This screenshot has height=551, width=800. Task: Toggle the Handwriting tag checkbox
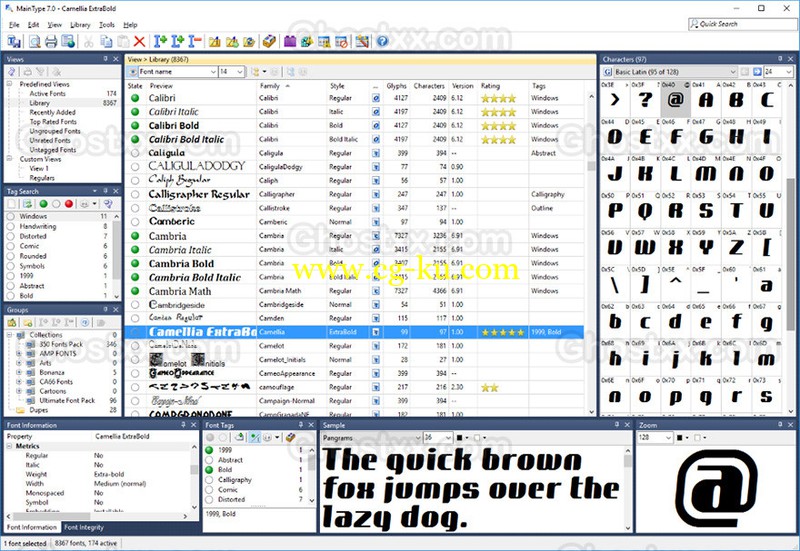click(11, 226)
